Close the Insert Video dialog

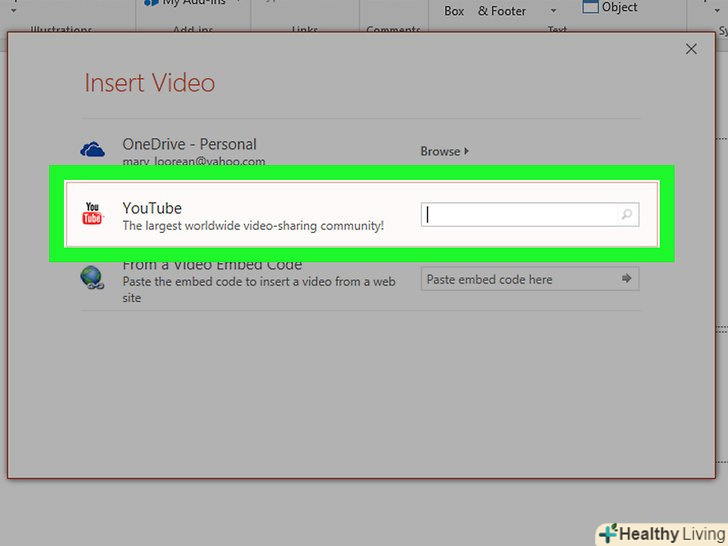pos(690,48)
